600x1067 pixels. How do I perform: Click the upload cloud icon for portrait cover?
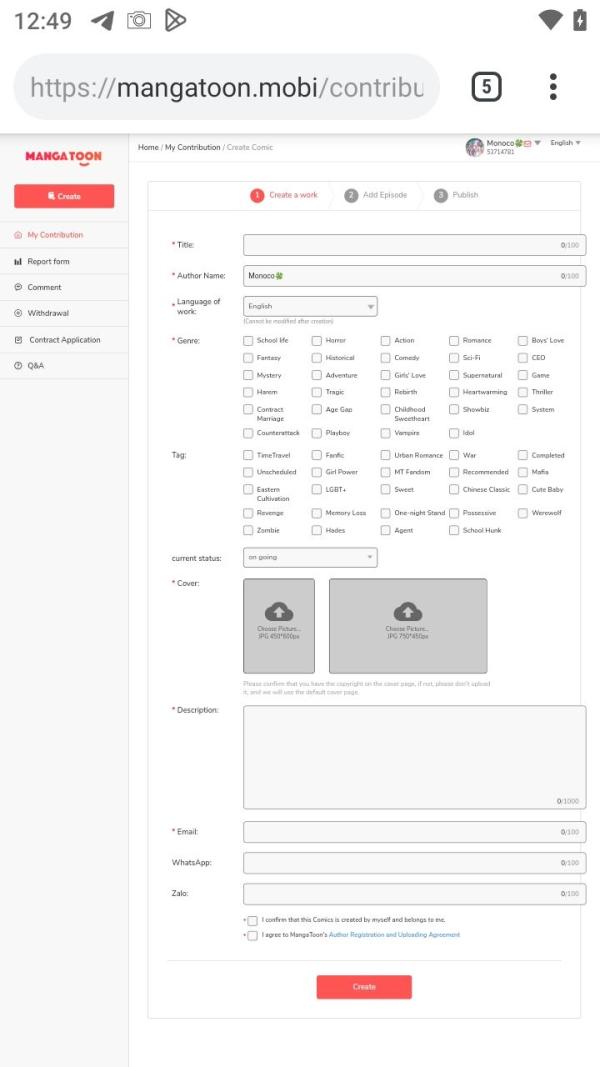point(279,611)
